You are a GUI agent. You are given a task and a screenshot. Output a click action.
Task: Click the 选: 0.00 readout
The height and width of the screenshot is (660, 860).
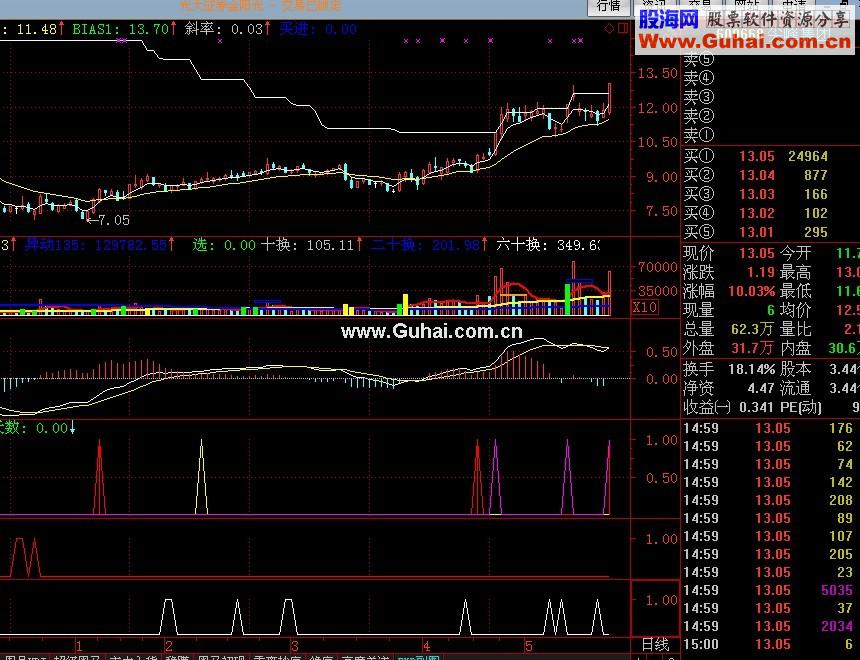click(224, 245)
